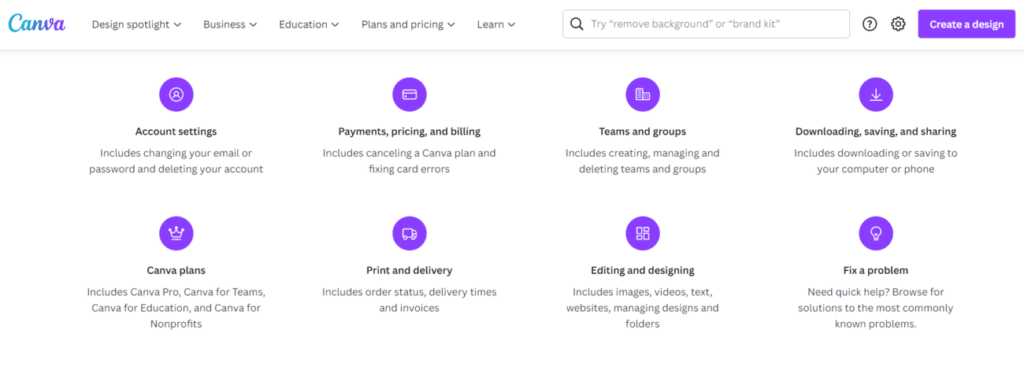The image size is (1024, 378).
Task: Click the search magnifier icon
Action: coord(576,24)
